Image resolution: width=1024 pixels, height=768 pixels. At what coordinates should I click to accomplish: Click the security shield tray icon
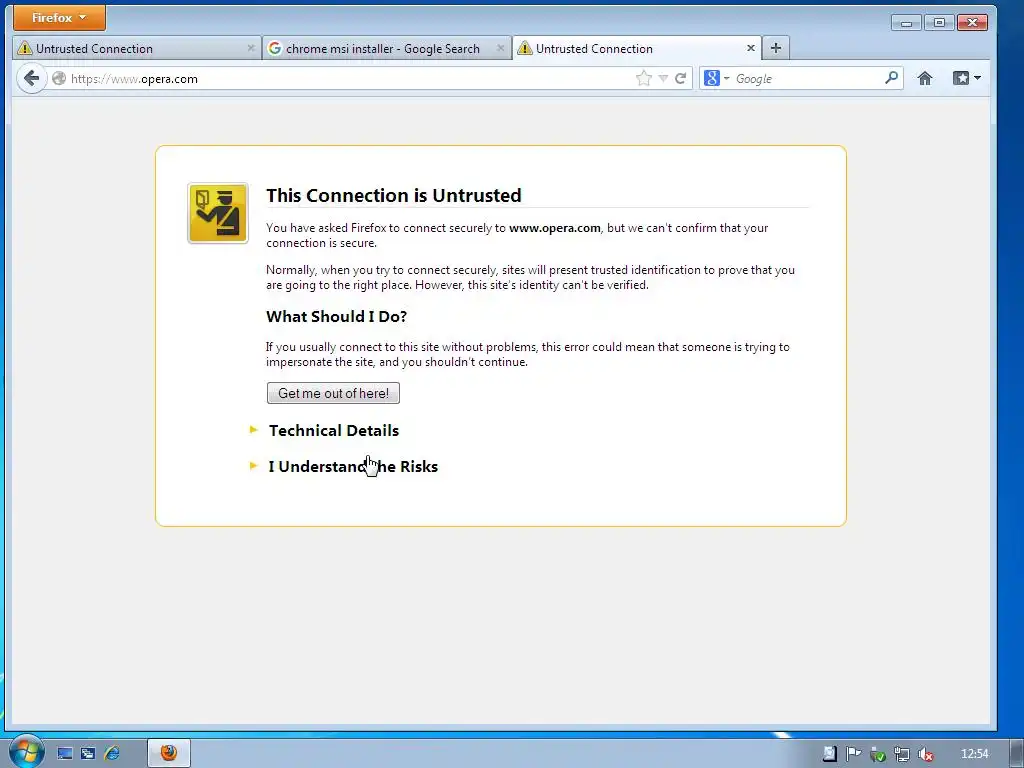877,754
